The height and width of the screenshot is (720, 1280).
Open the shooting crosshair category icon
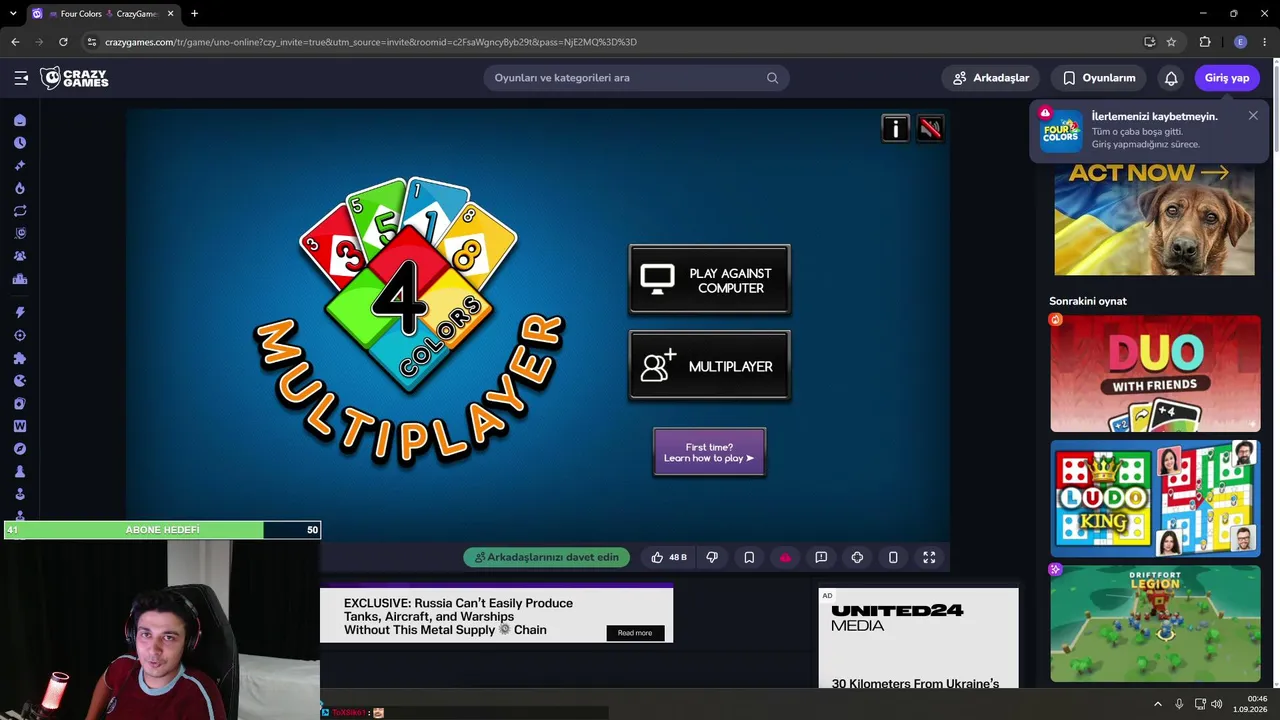(x=20, y=336)
